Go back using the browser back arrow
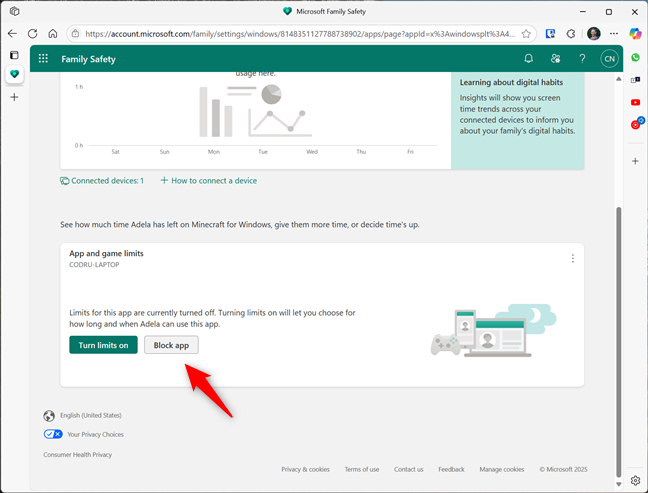The width and height of the screenshot is (648, 493). 12,34
